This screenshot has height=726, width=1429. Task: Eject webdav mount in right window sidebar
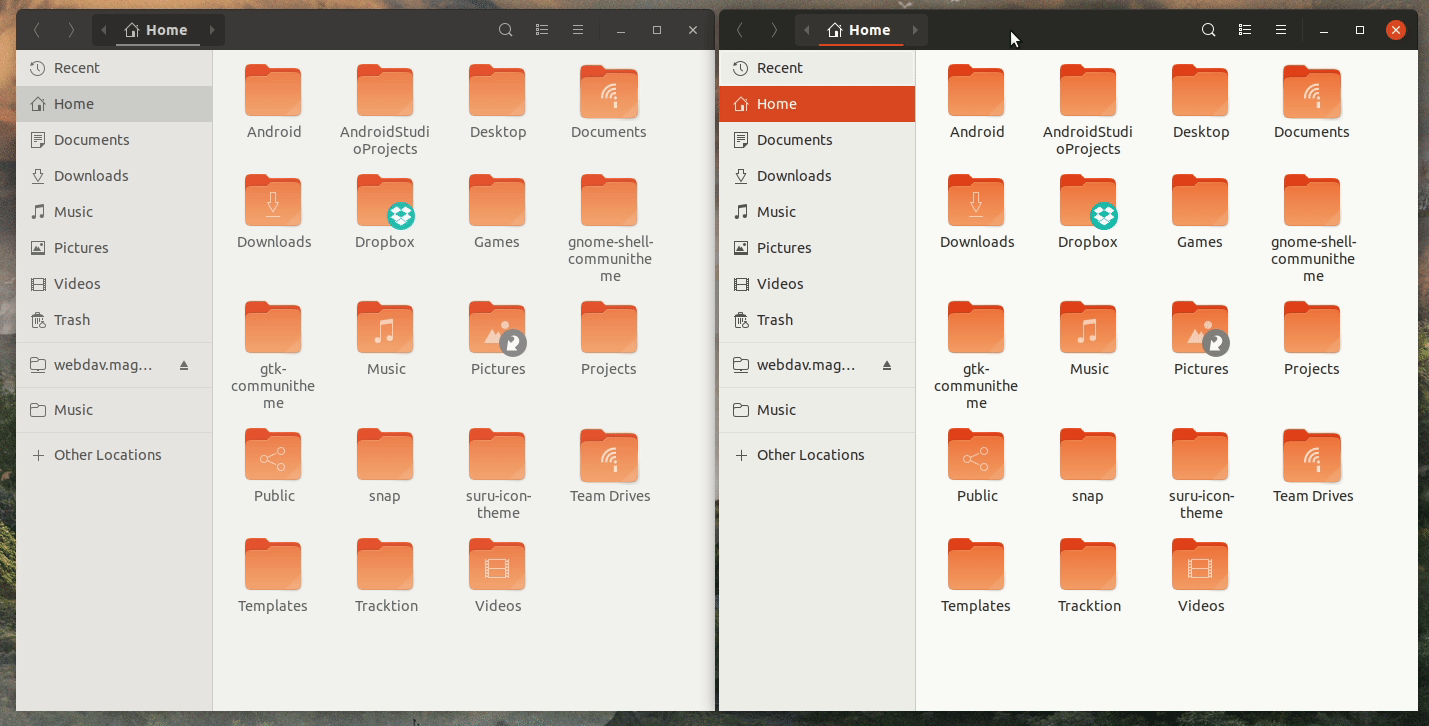click(887, 366)
